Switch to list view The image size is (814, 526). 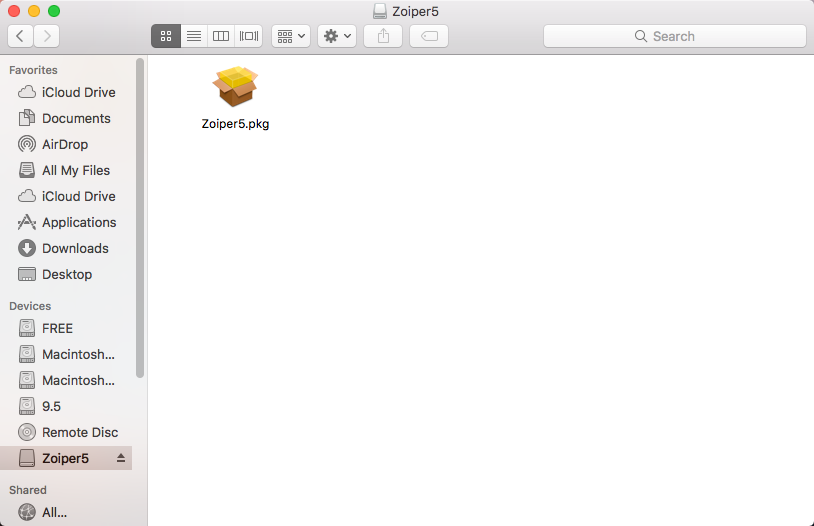[194, 36]
